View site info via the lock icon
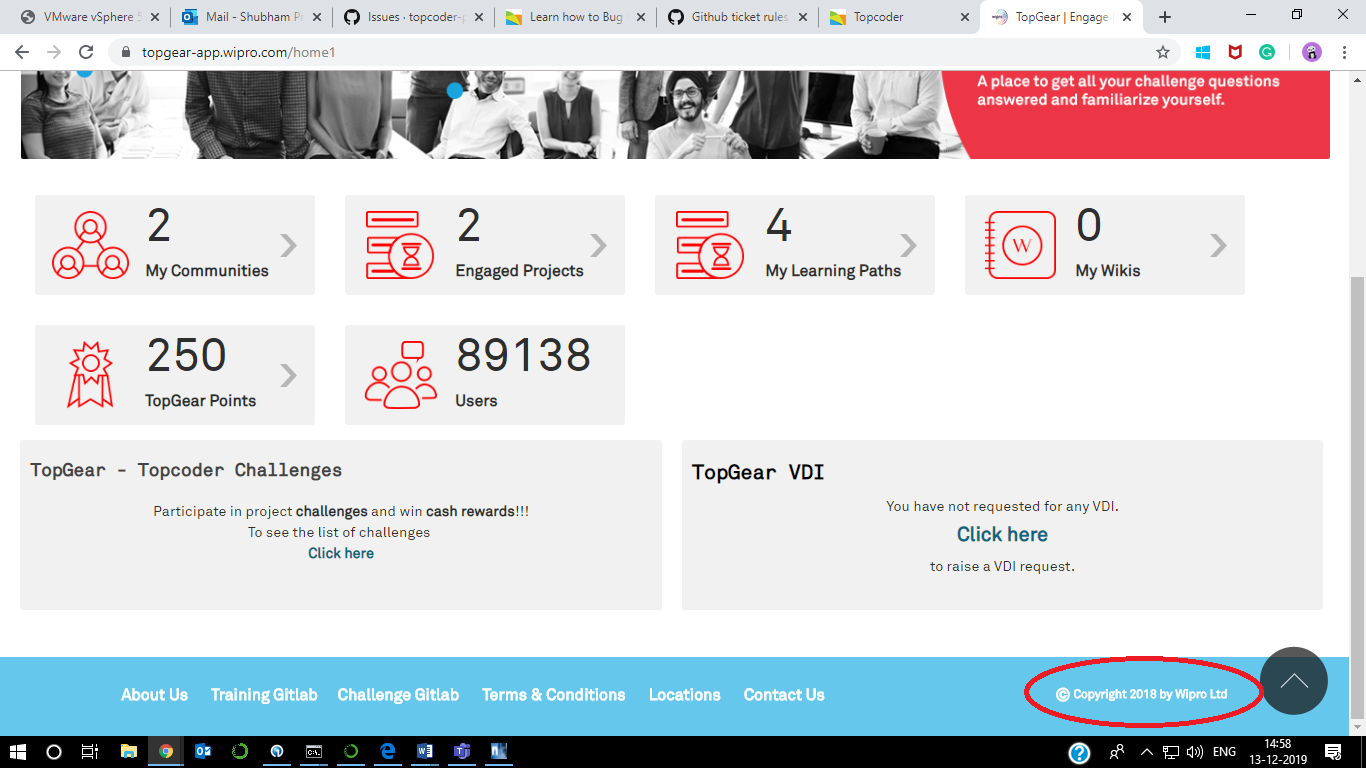 (125, 52)
